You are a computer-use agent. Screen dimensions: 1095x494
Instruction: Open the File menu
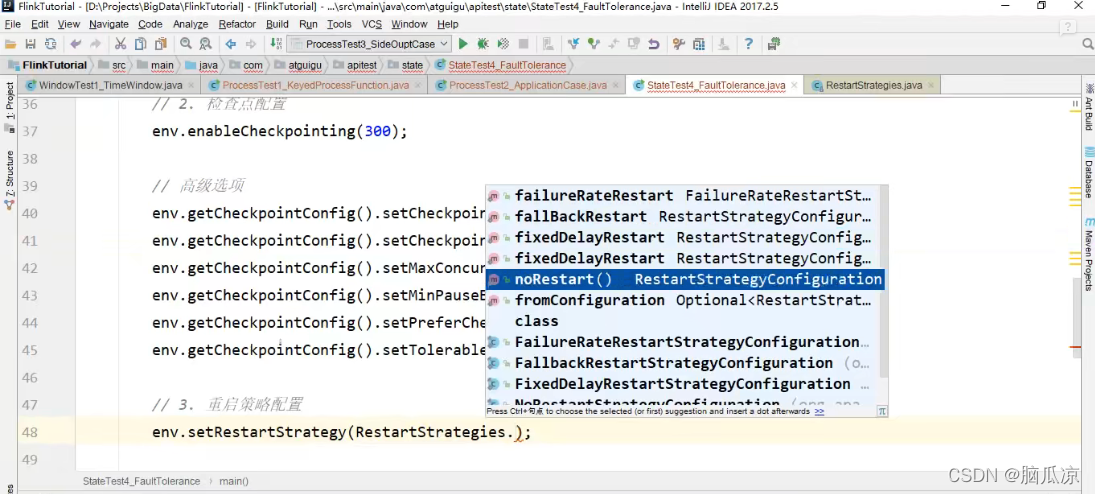[x=13, y=24]
